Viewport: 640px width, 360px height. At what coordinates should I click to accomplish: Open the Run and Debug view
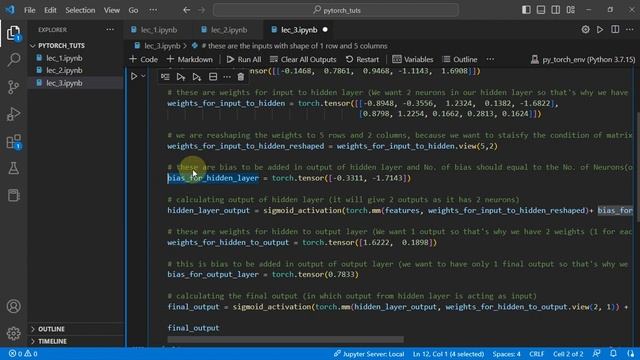13,114
